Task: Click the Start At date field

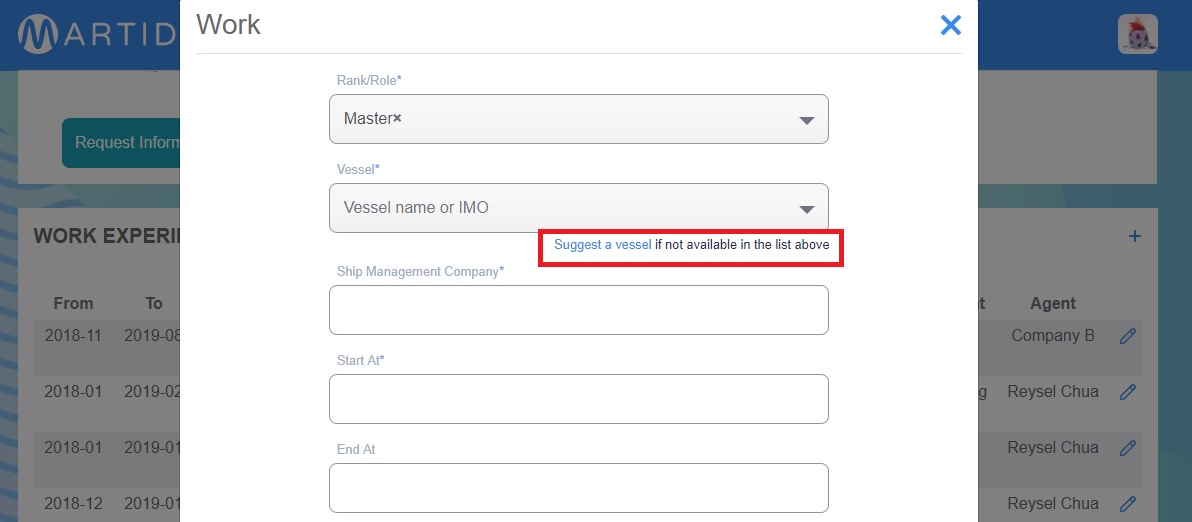Action: tap(578, 399)
